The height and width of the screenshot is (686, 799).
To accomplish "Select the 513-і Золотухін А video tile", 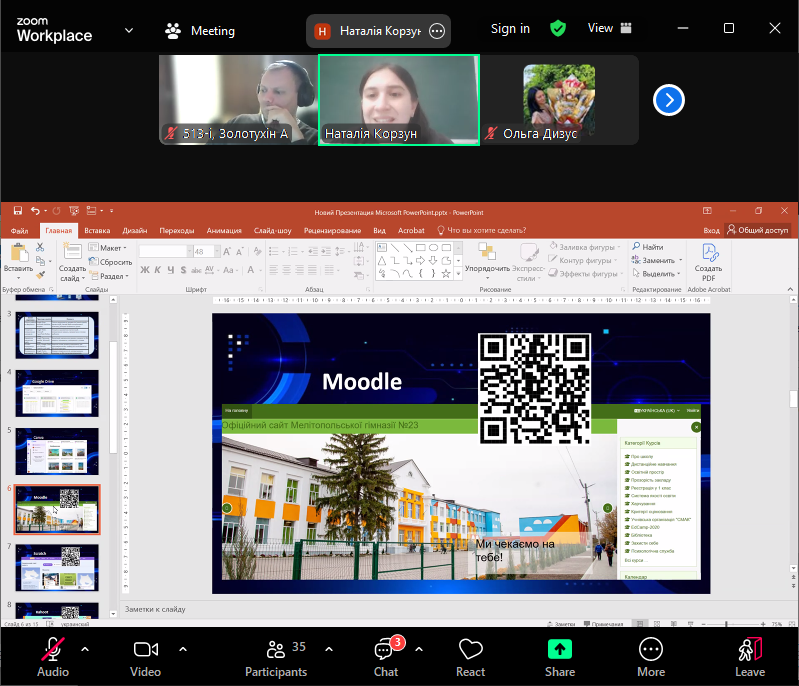I will (x=238, y=100).
